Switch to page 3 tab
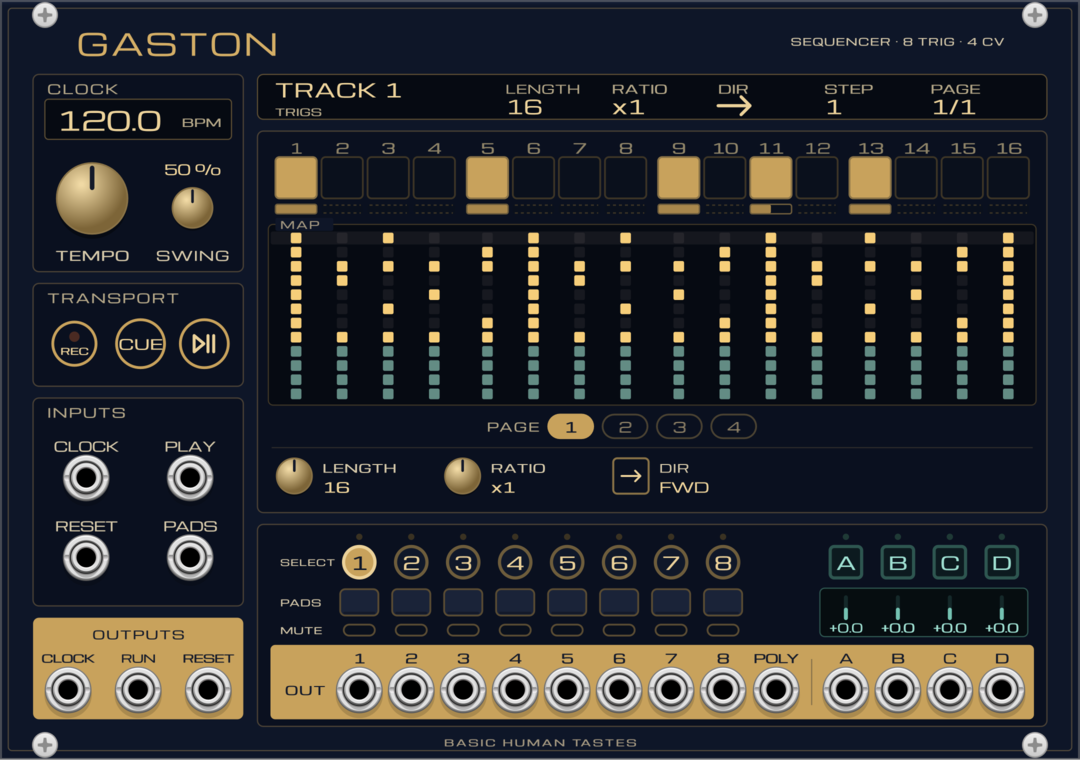Screen dimensions: 1080x760 coord(679,427)
